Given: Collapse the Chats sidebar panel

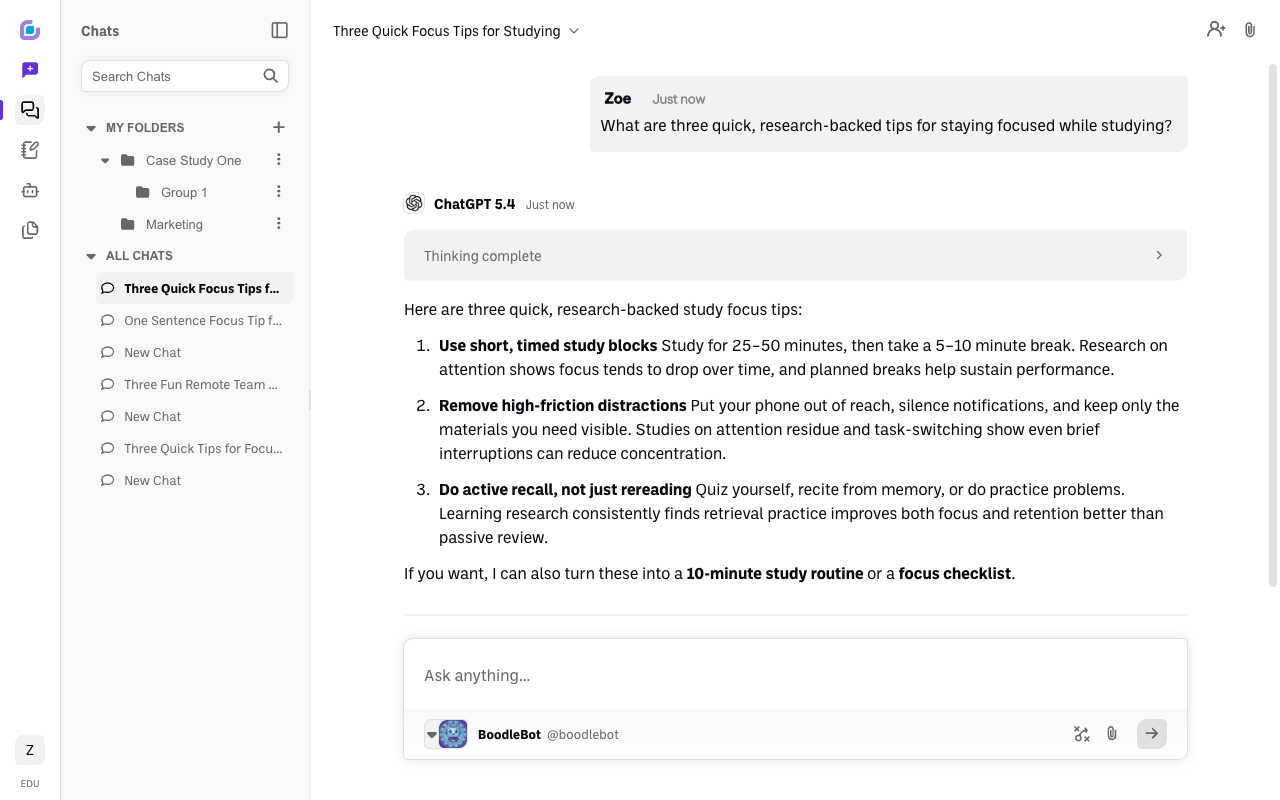Looking at the screenshot, I should tap(280, 31).
